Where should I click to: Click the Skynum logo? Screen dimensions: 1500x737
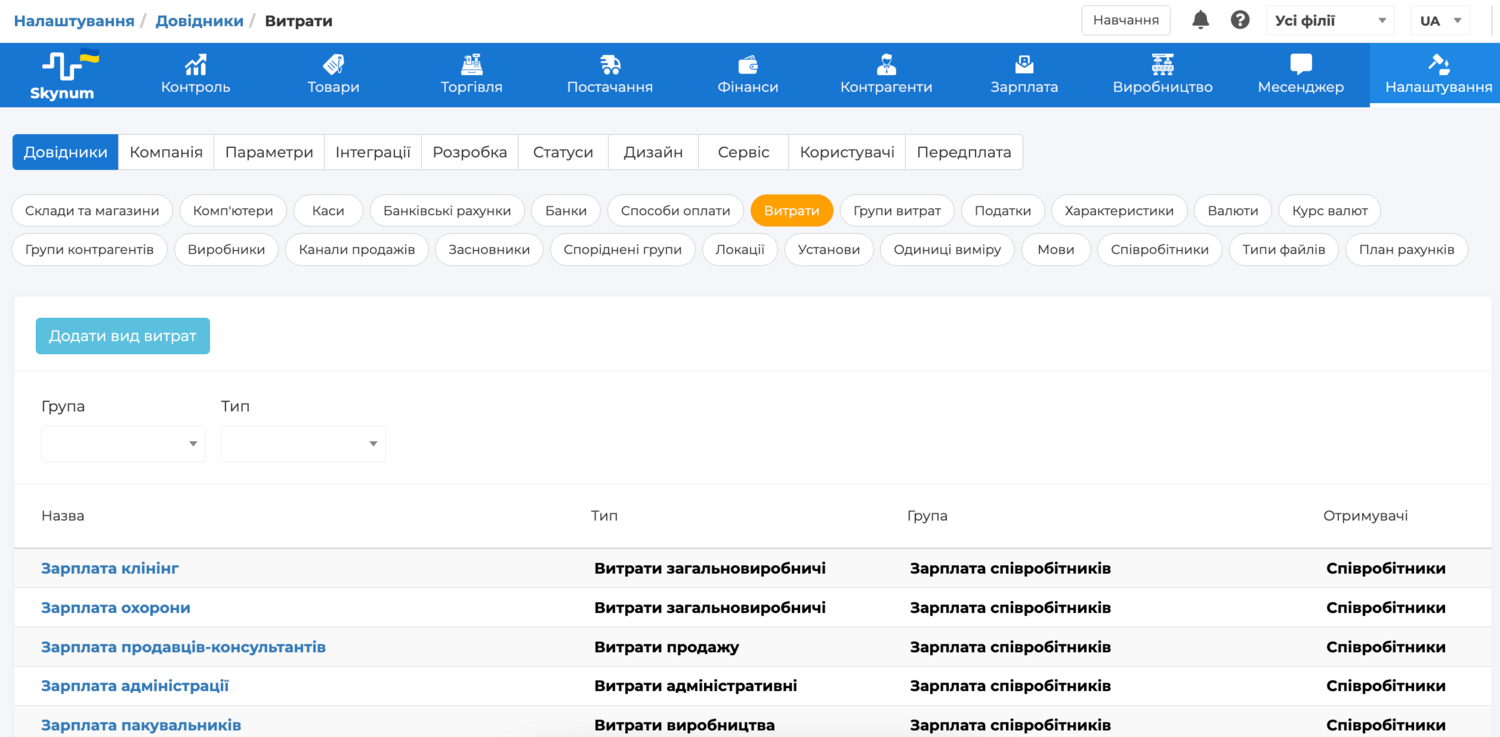click(62, 75)
